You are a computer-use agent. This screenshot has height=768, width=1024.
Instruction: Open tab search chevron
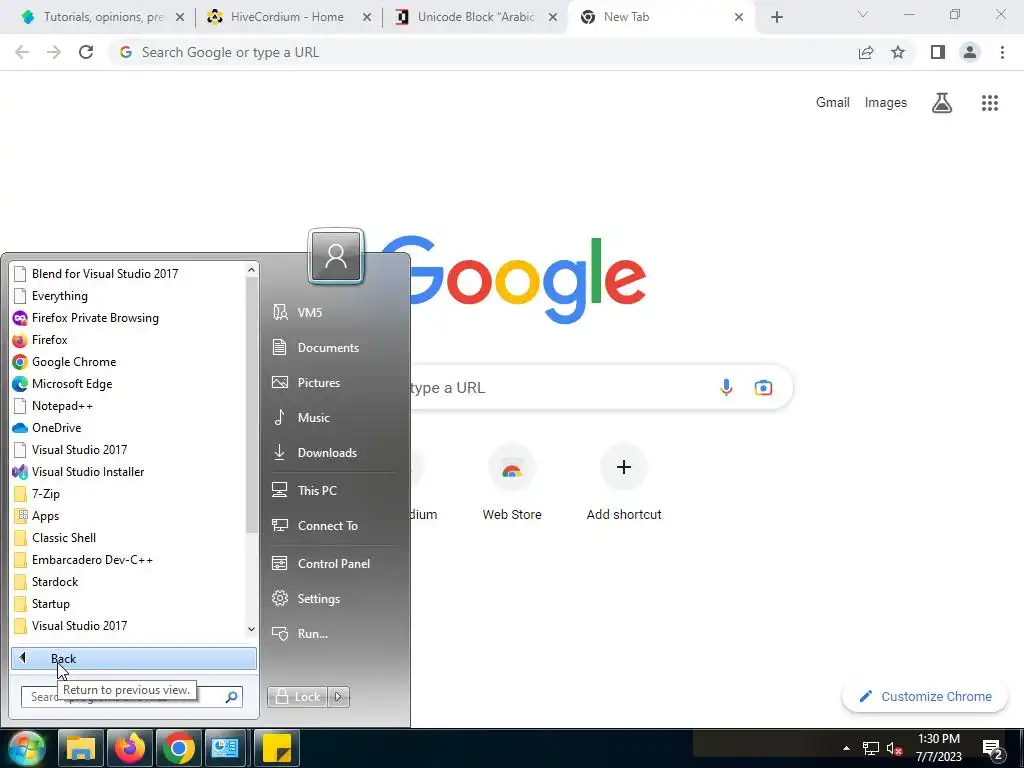863,14
